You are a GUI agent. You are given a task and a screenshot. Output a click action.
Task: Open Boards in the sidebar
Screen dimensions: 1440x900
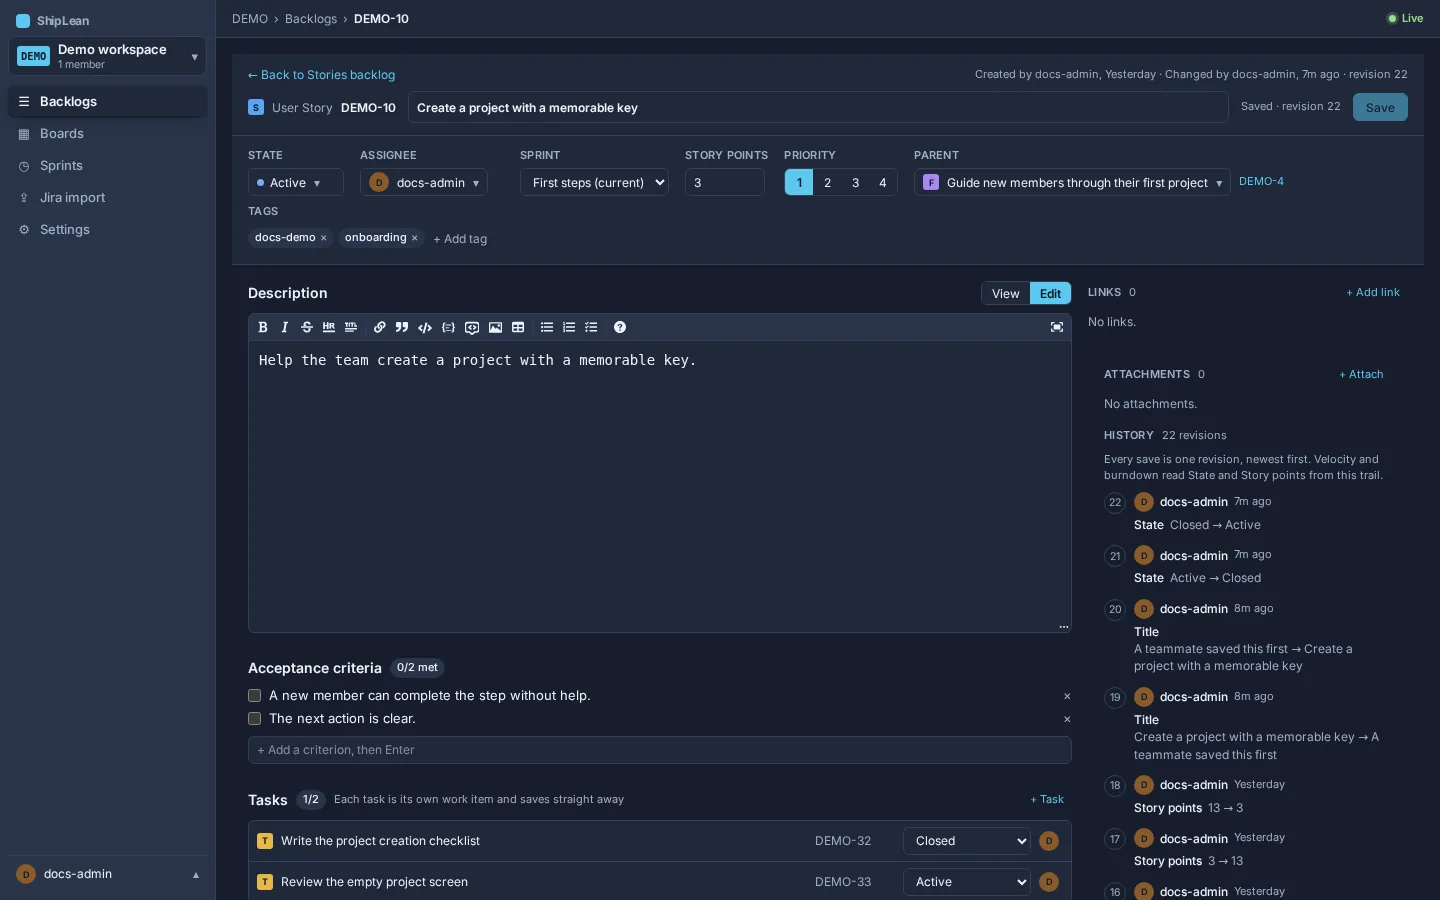(107, 133)
